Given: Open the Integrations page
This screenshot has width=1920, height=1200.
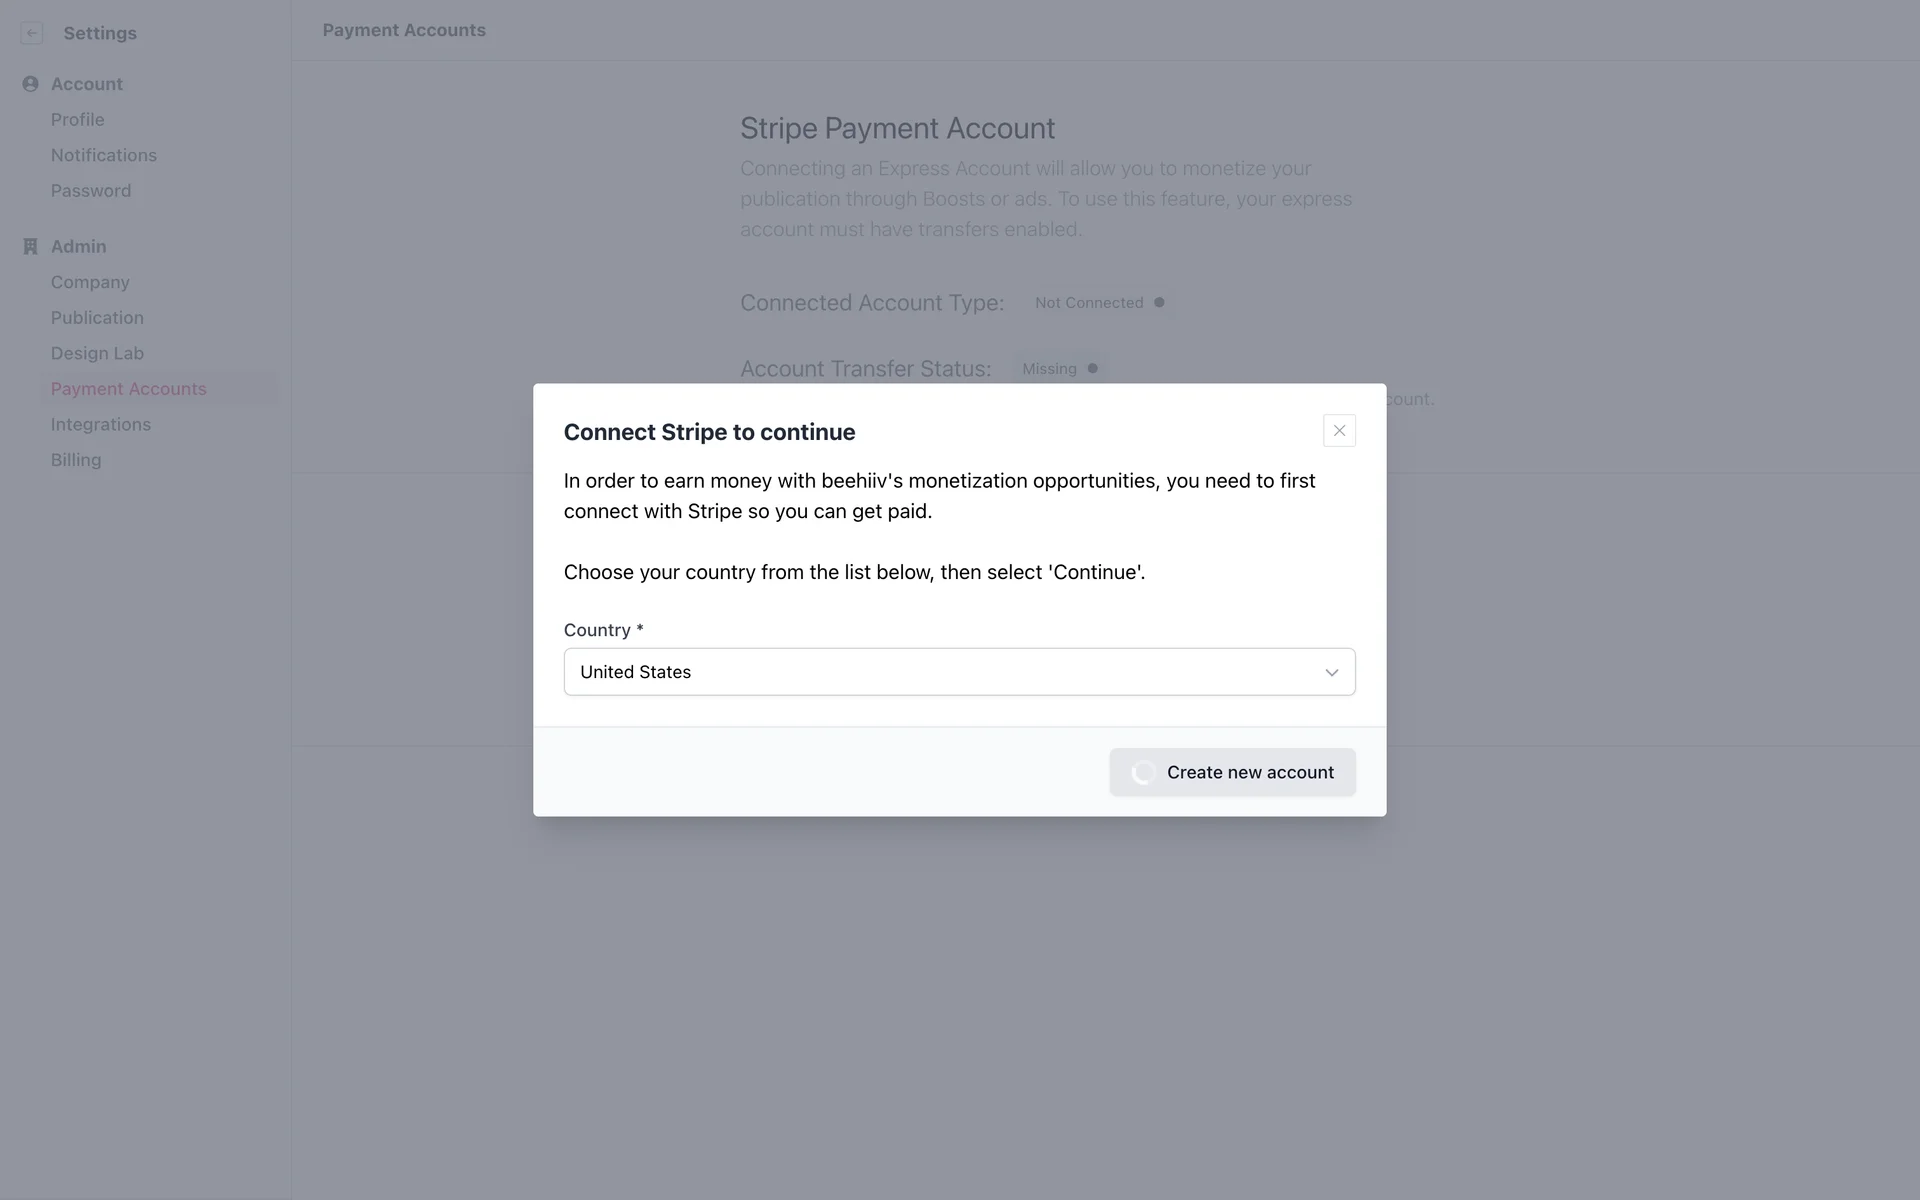Looking at the screenshot, I should [x=101, y=425].
